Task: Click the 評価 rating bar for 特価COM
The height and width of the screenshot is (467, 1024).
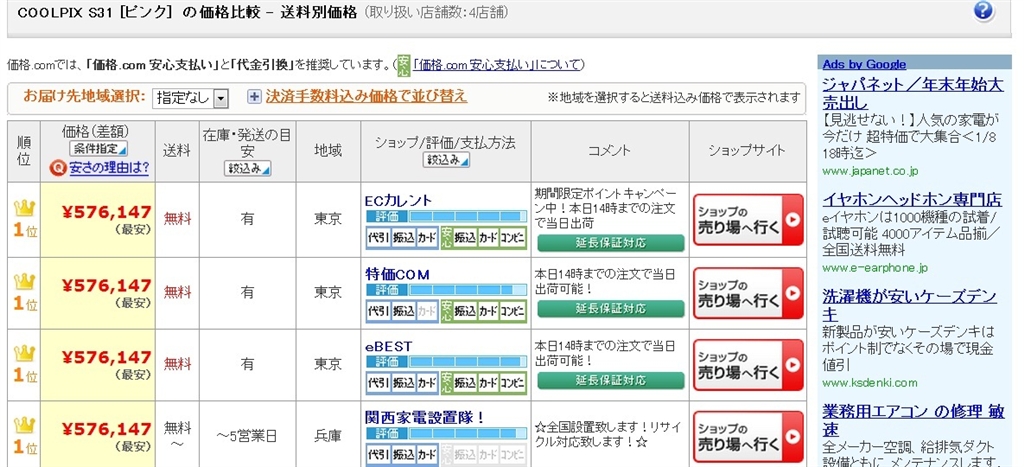Action: click(446, 290)
